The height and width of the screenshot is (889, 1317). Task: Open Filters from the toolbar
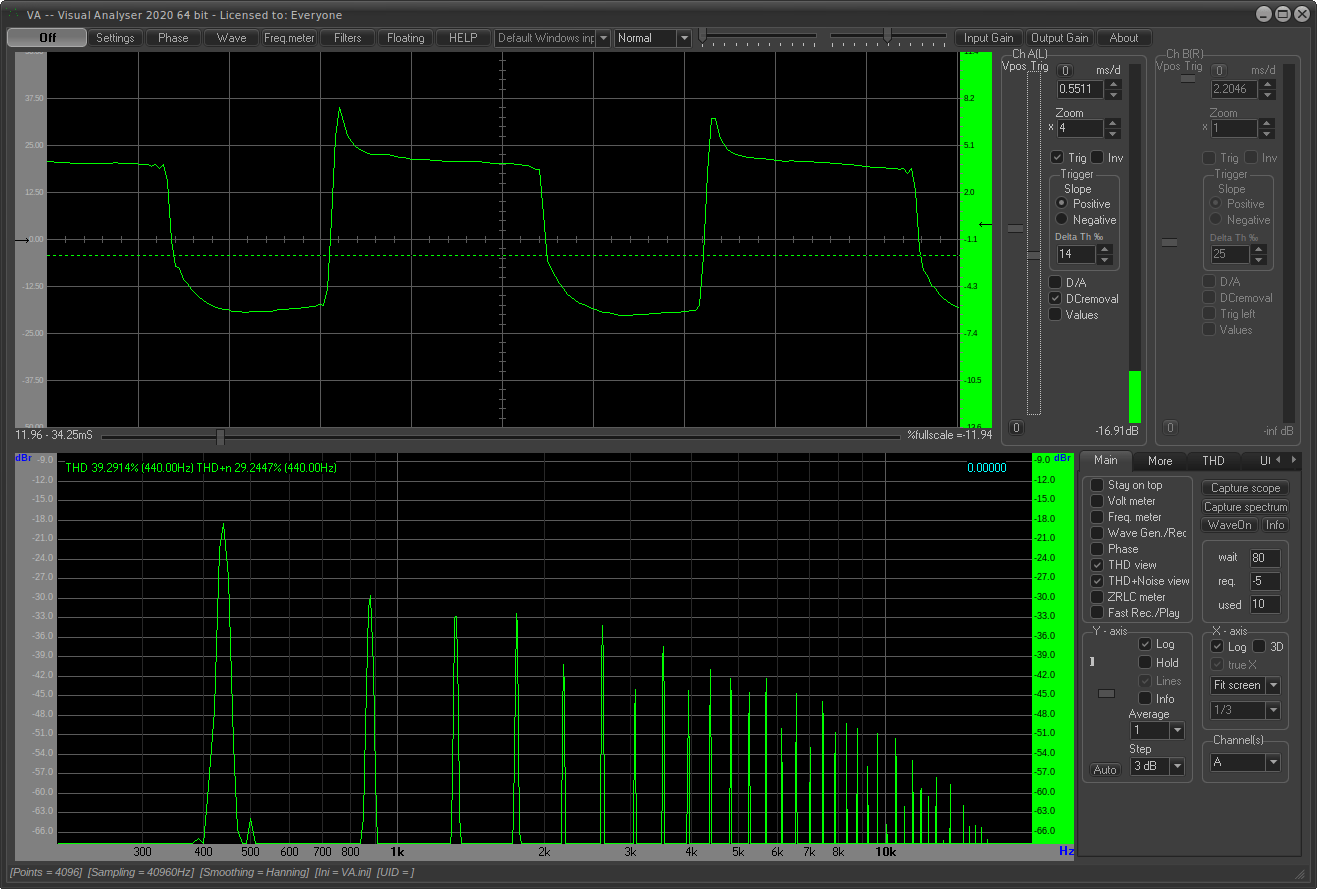[348, 38]
